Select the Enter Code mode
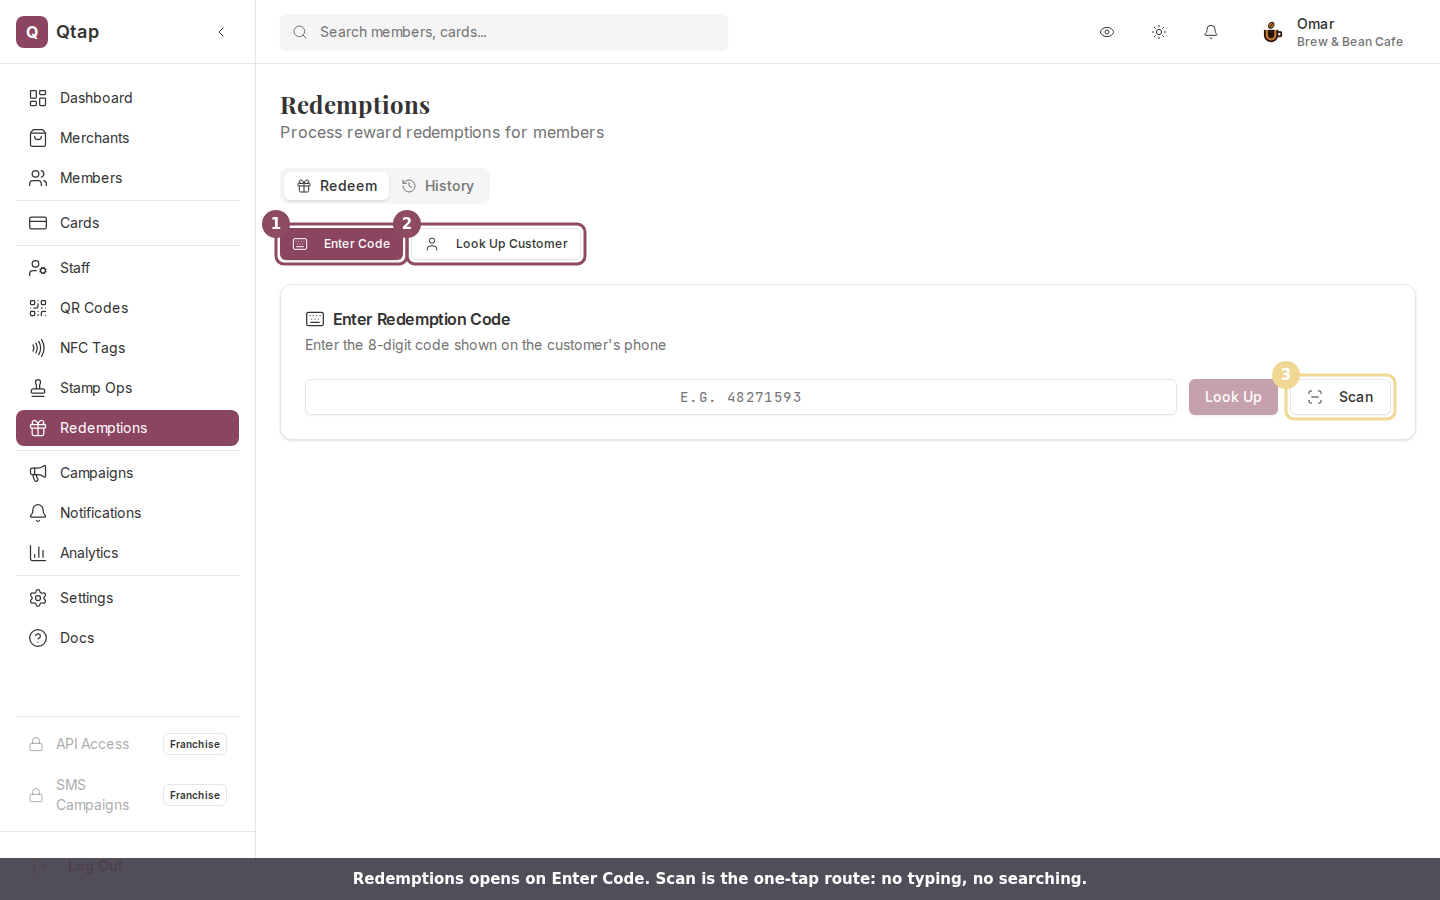This screenshot has width=1440, height=900. (341, 244)
